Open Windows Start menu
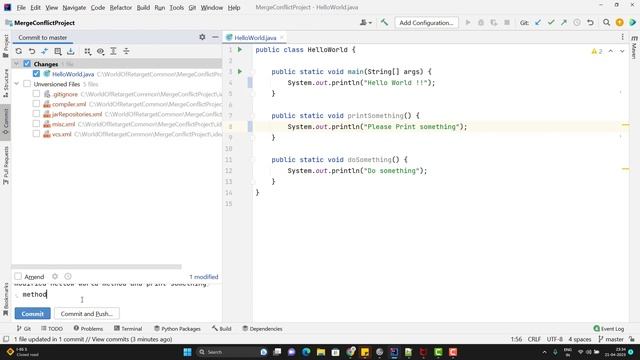The image size is (640, 360). pos(187,352)
